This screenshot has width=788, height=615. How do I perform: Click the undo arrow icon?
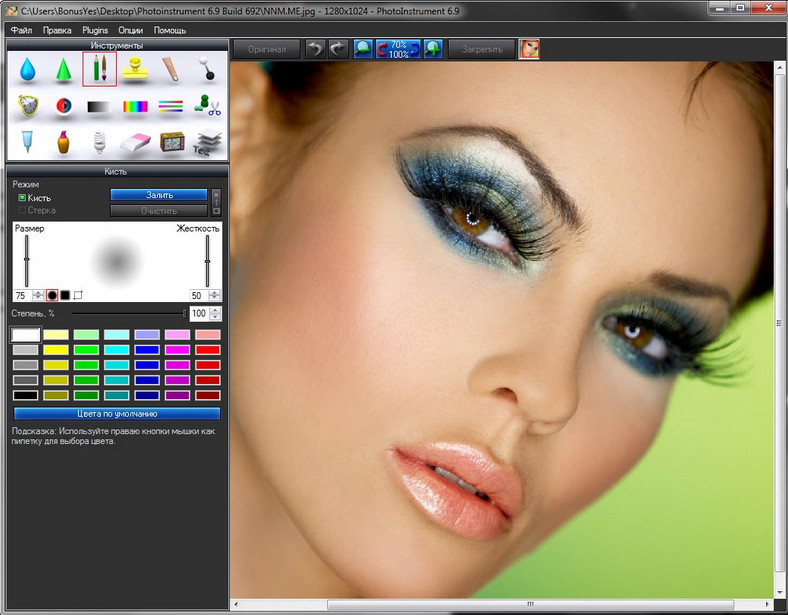click(x=315, y=49)
